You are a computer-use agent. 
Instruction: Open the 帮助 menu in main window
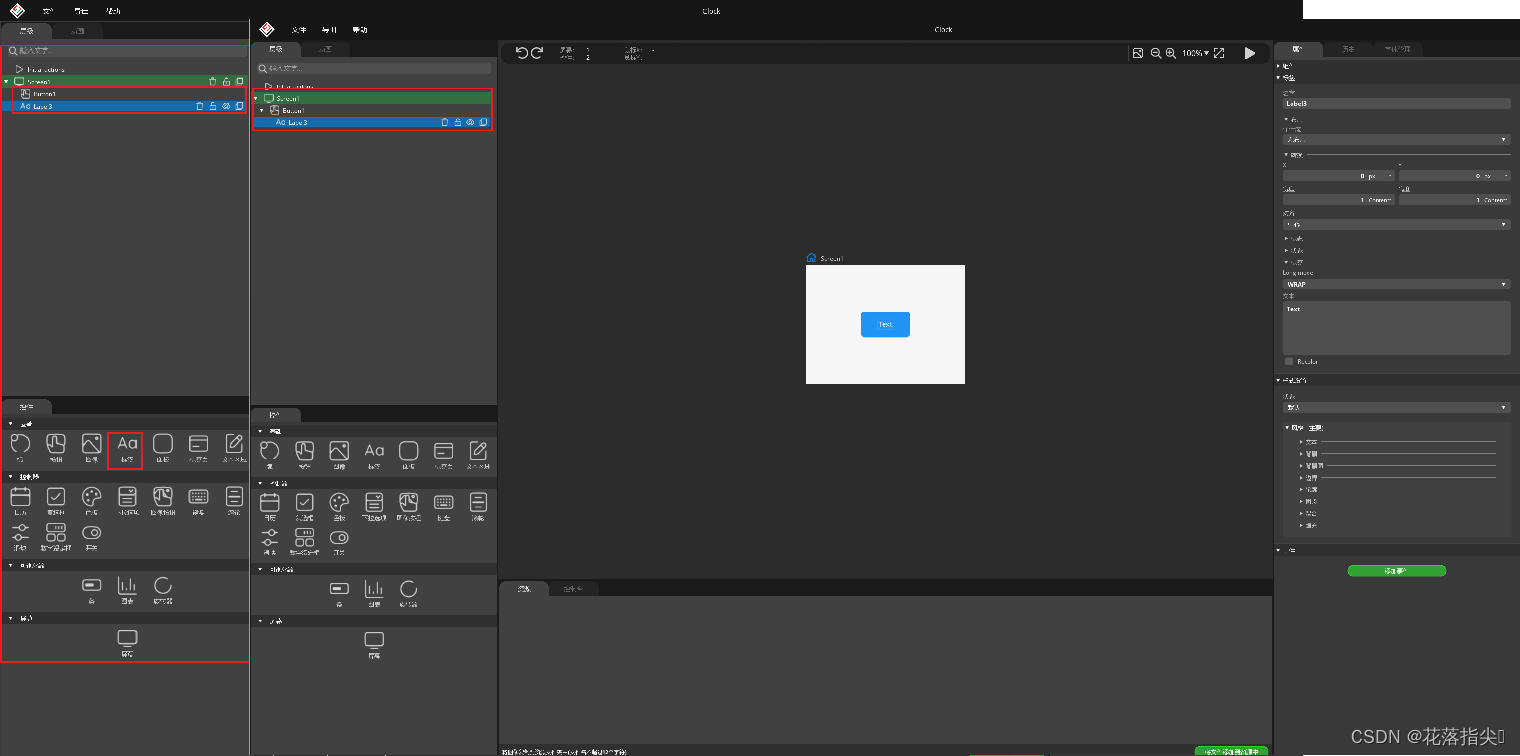pyautogui.click(x=359, y=30)
